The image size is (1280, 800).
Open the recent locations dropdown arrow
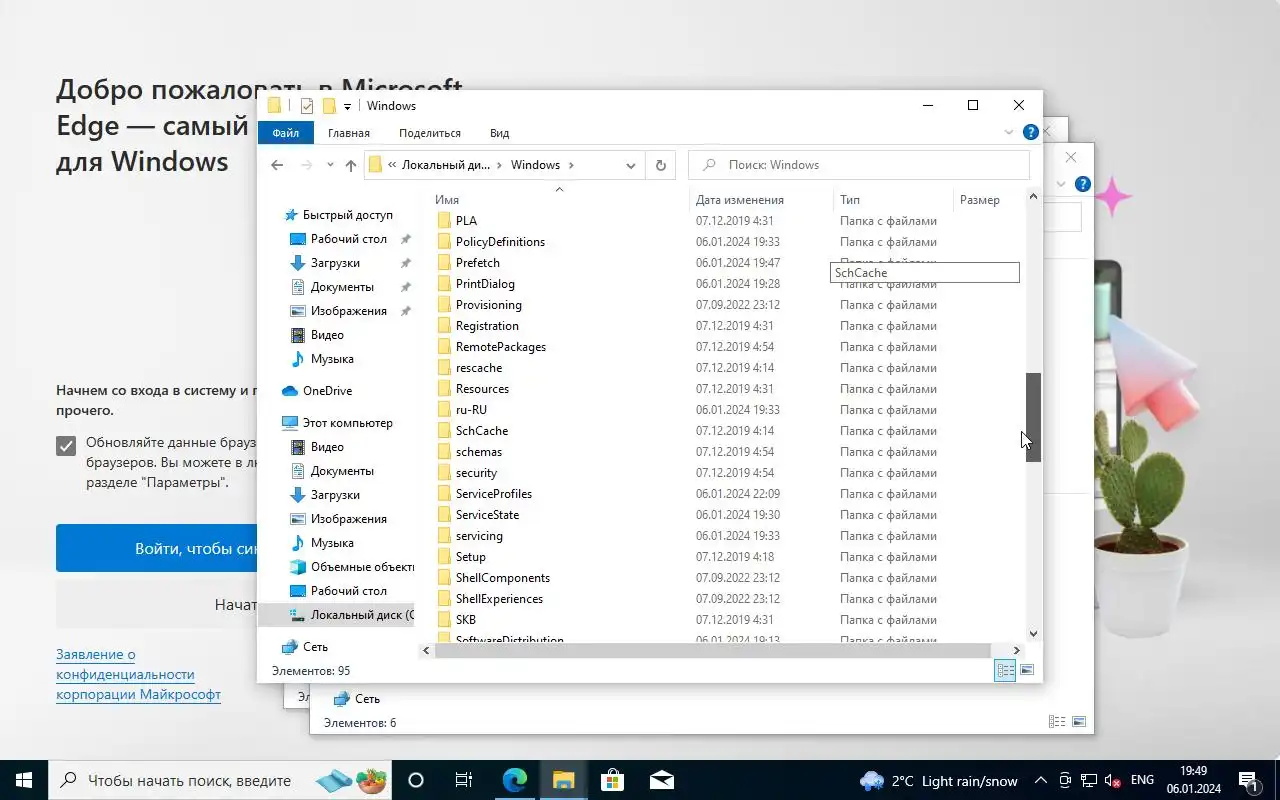[x=330, y=165]
